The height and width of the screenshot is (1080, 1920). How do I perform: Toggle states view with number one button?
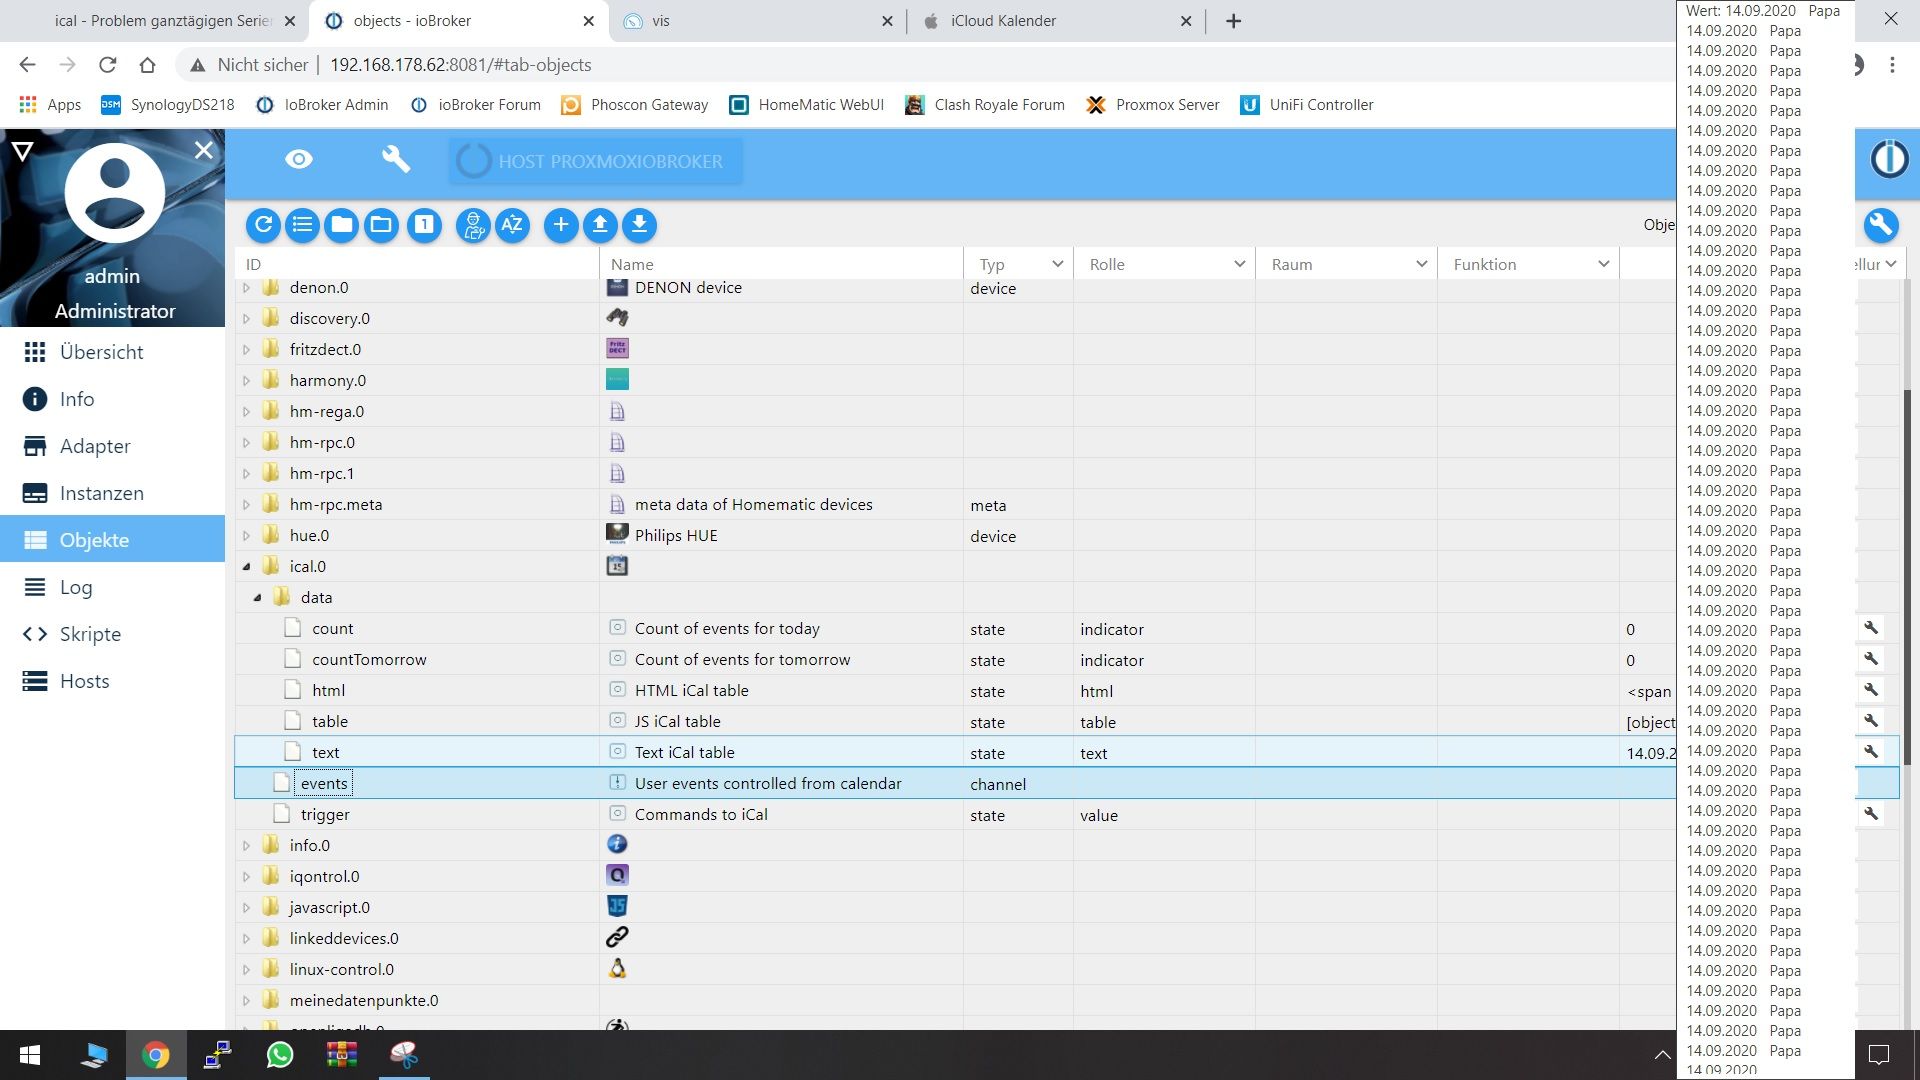pyautogui.click(x=424, y=225)
